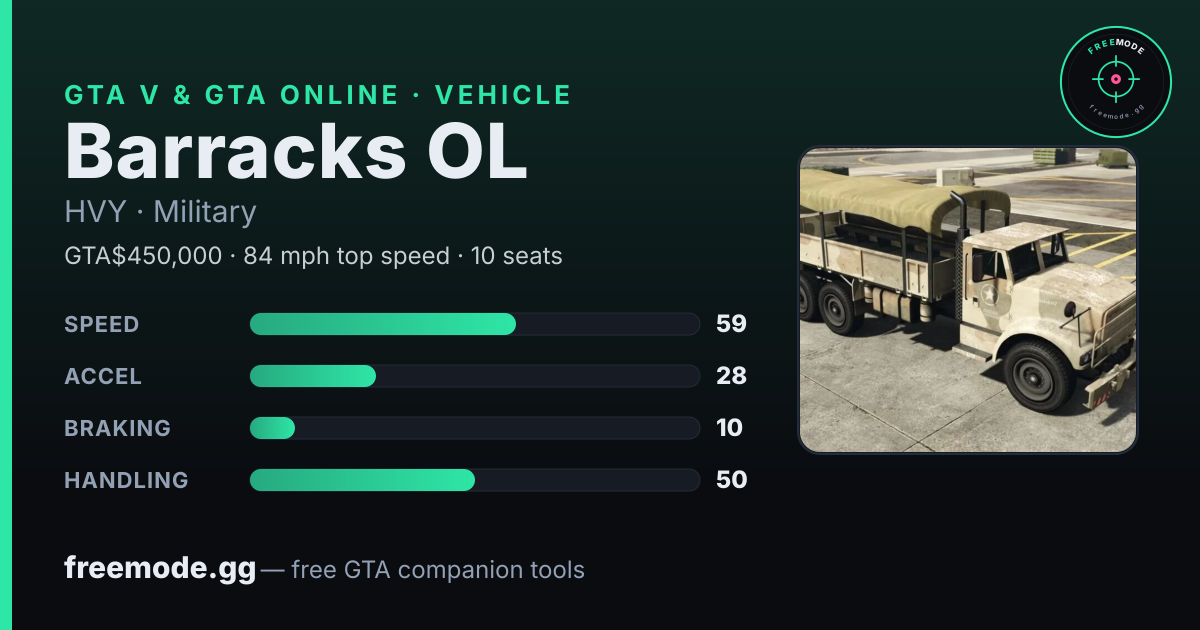The image size is (1200, 630).
Task: Click the HVY · Military class label
Action: coord(160,212)
